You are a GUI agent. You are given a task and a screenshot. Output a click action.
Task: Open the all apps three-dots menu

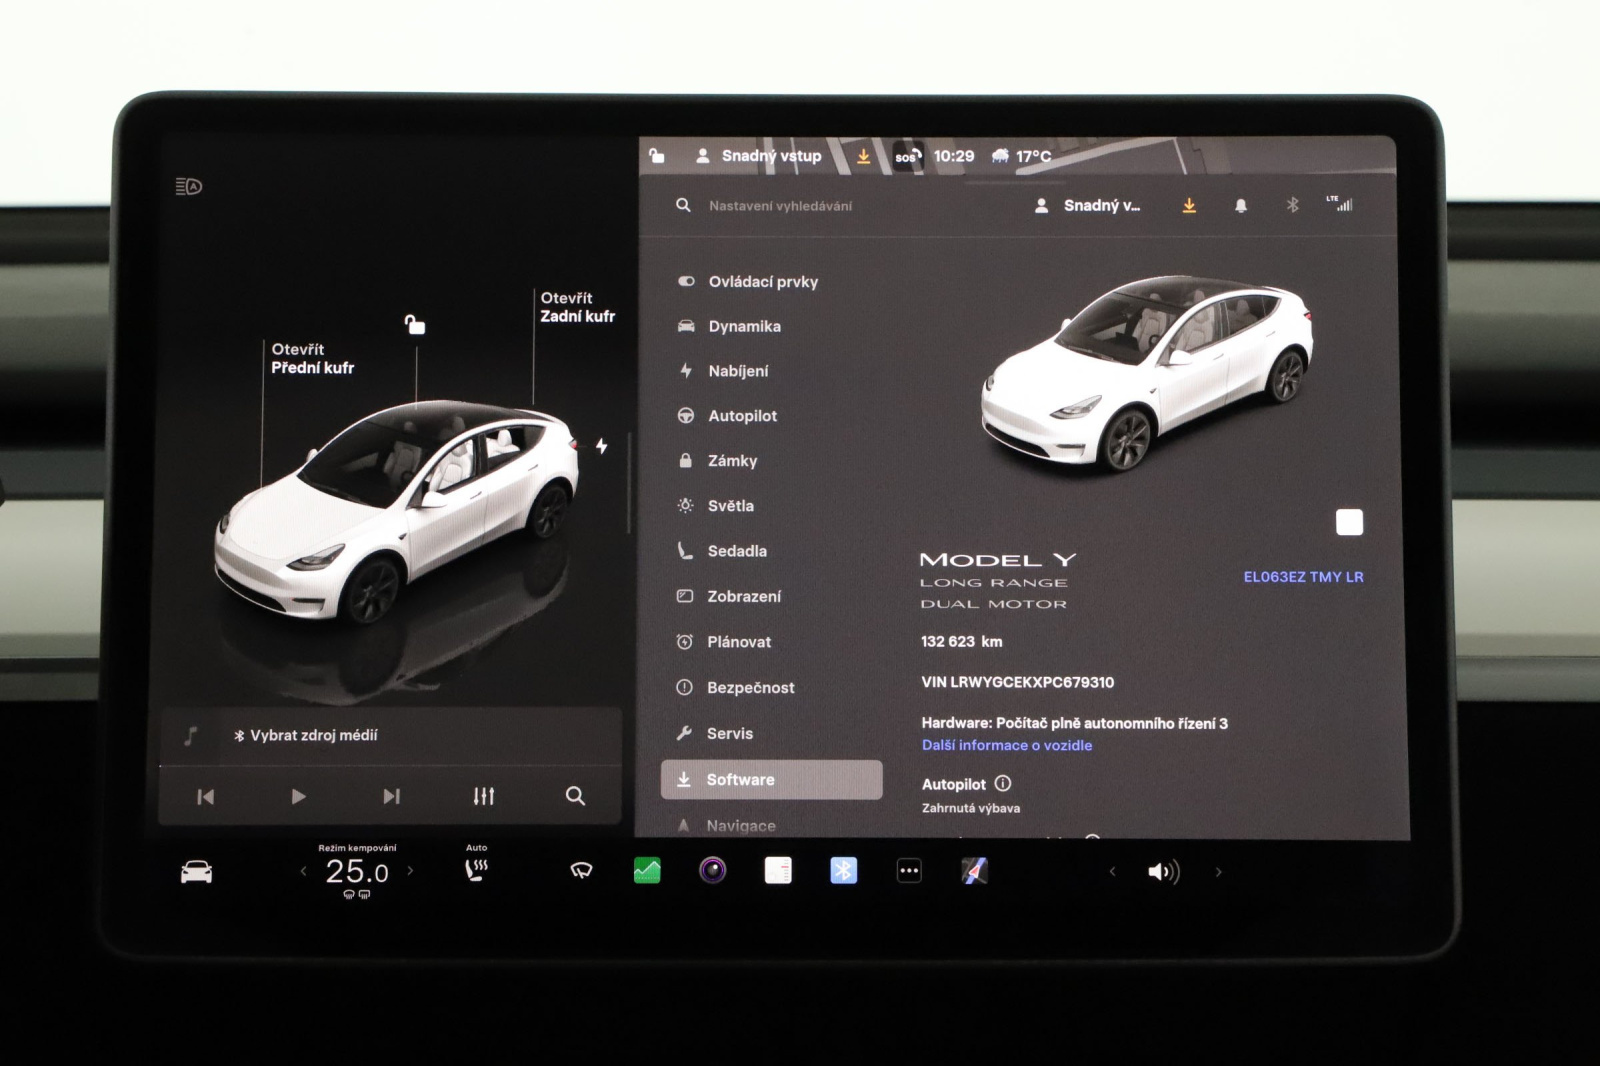(x=909, y=871)
